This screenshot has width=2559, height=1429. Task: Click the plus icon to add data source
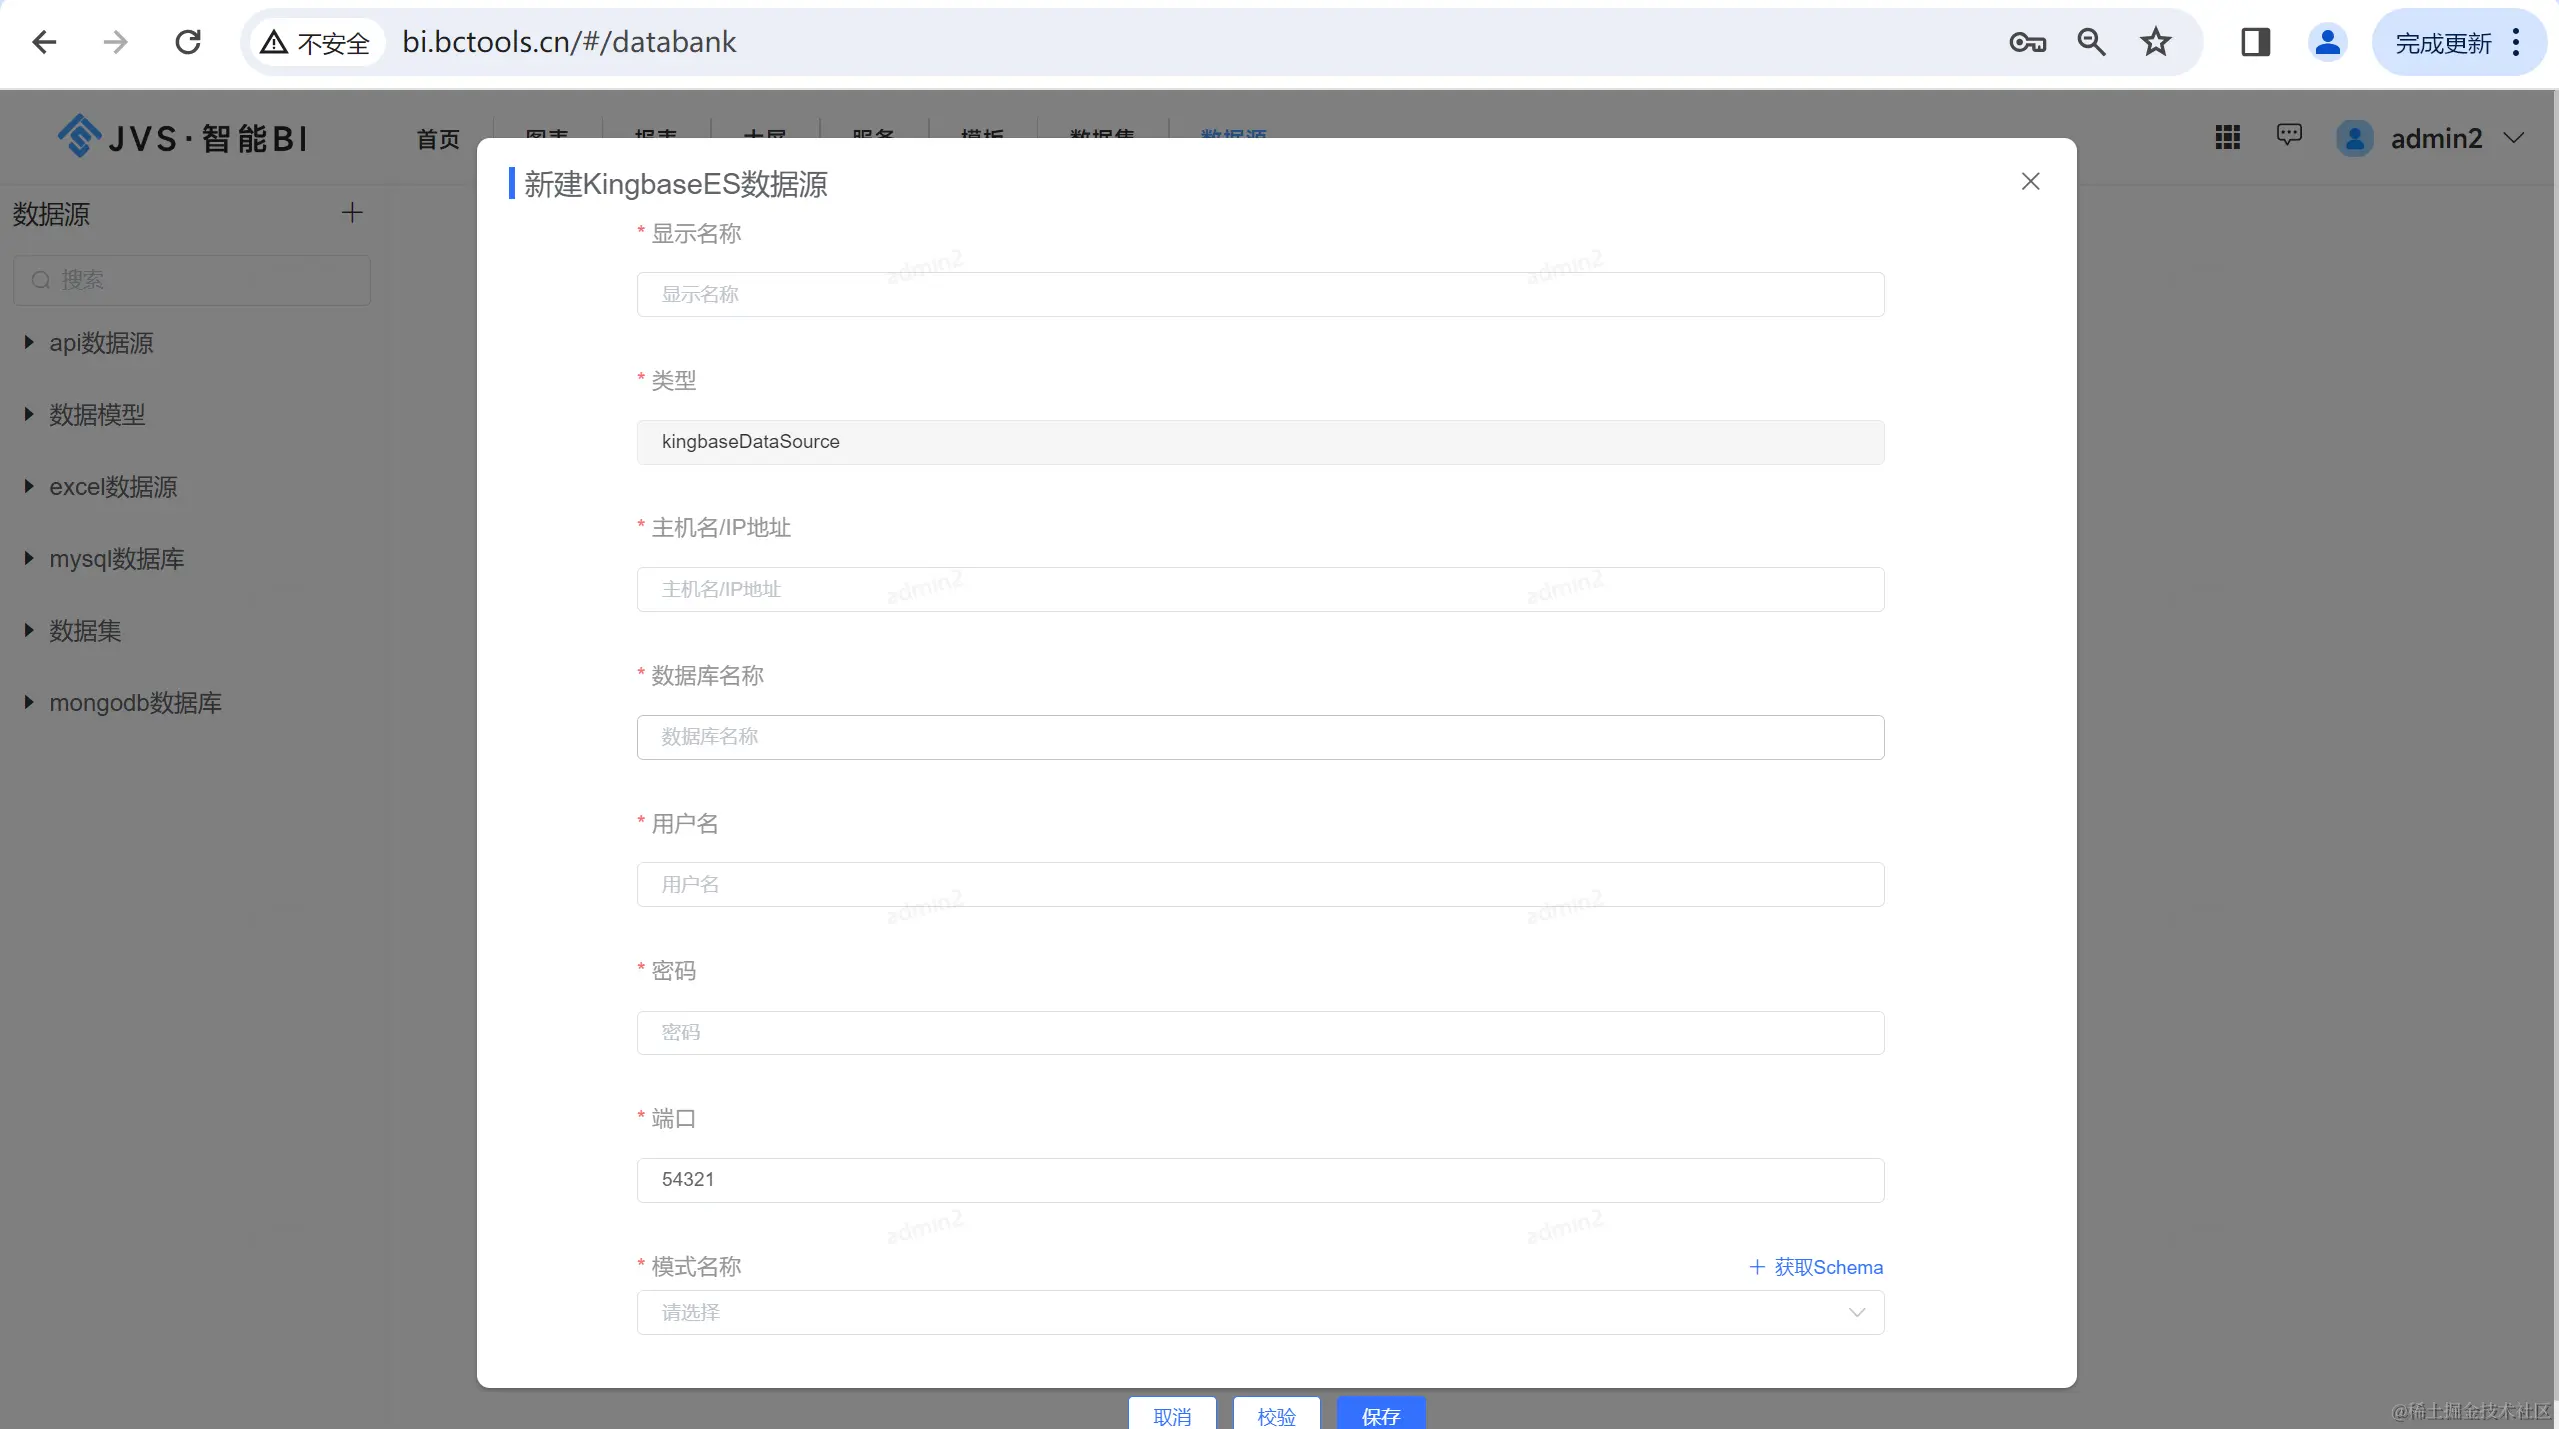[352, 212]
